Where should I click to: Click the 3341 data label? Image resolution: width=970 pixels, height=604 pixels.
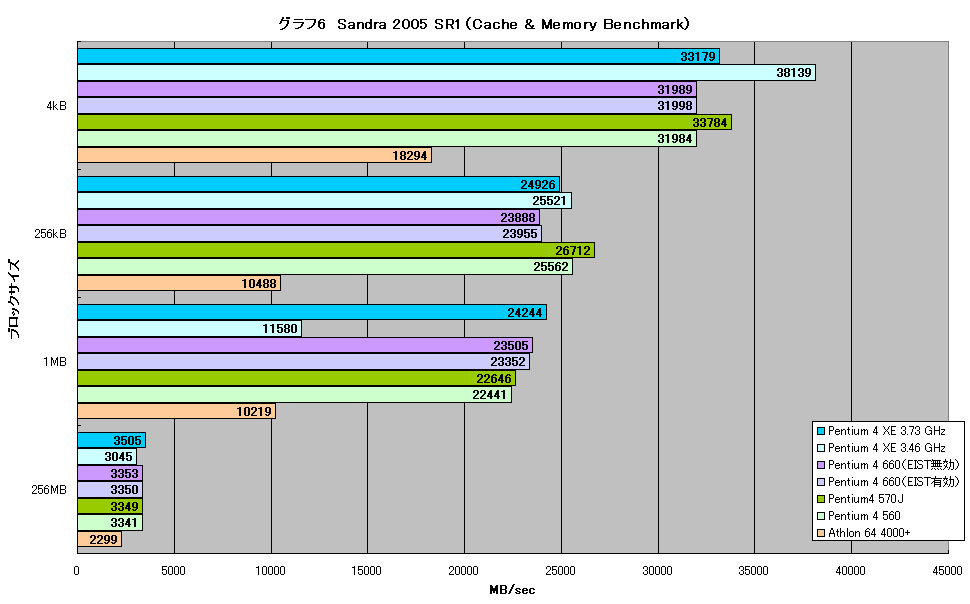[x=124, y=522]
